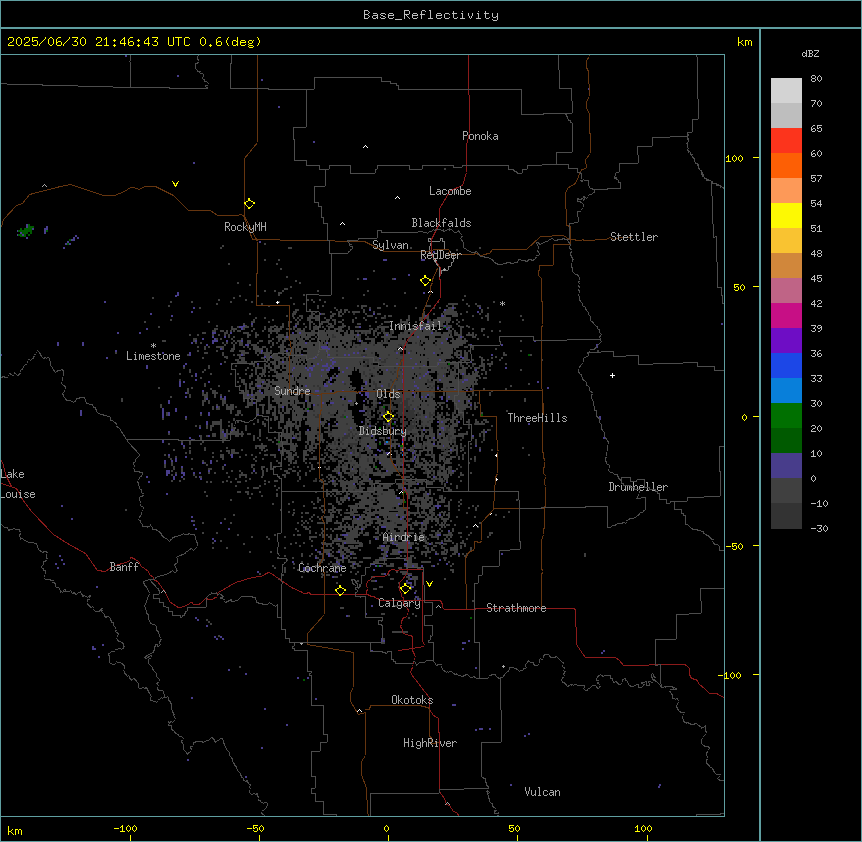The height and width of the screenshot is (842, 862).
Task: Click the asterisk marker above Limestone label
Action: (x=153, y=345)
